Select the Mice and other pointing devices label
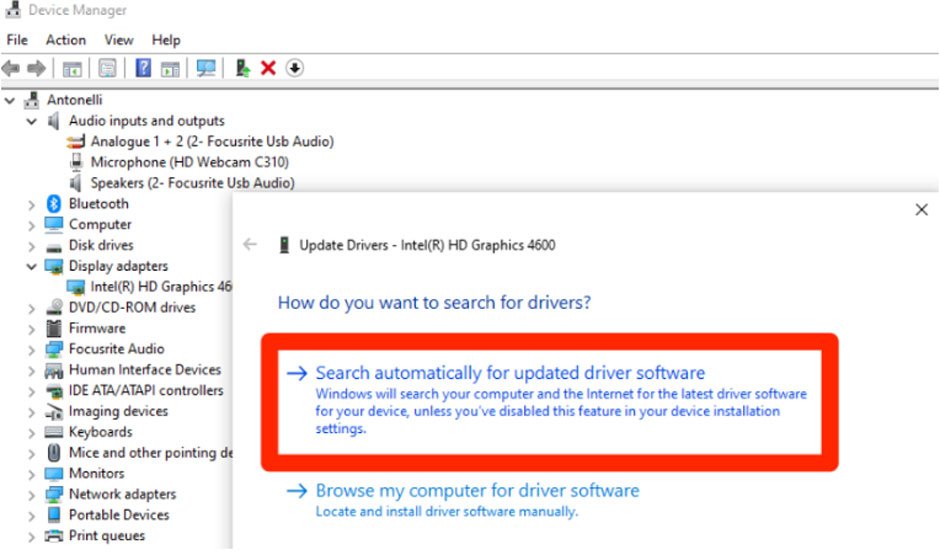This screenshot has height=555, width=940. (x=150, y=453)
